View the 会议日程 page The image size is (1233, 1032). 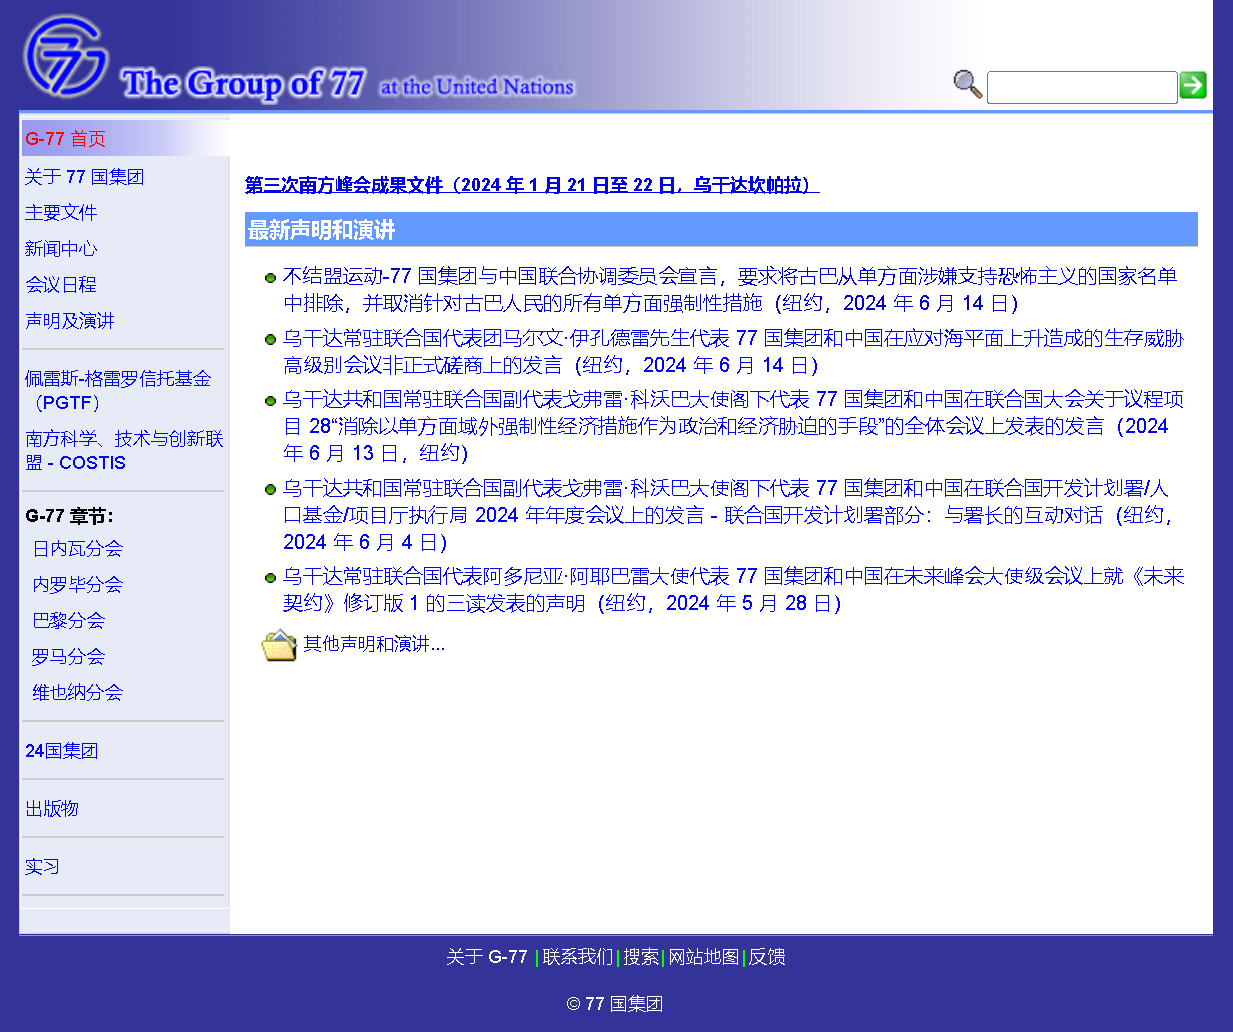(61, 285)
